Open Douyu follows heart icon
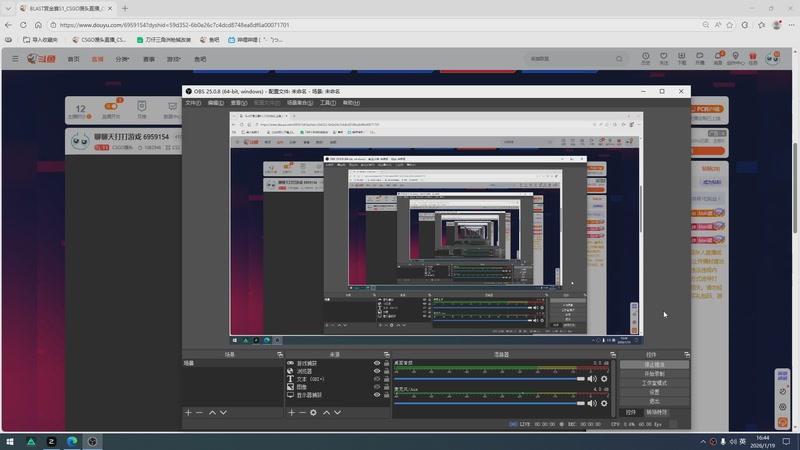800x450 pixels. click(x=663, y=59)
